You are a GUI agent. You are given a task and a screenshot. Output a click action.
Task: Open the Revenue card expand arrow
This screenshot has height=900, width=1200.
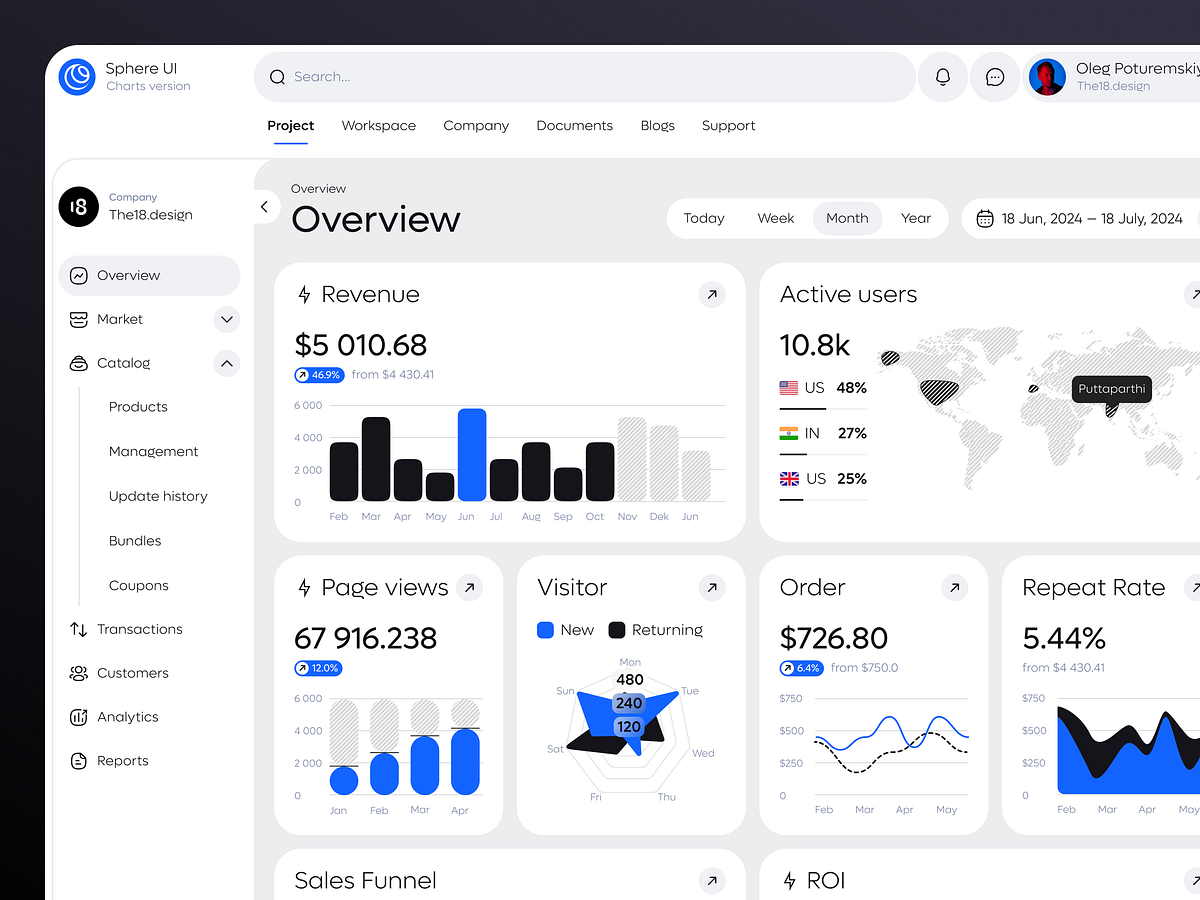click(712, 294)
